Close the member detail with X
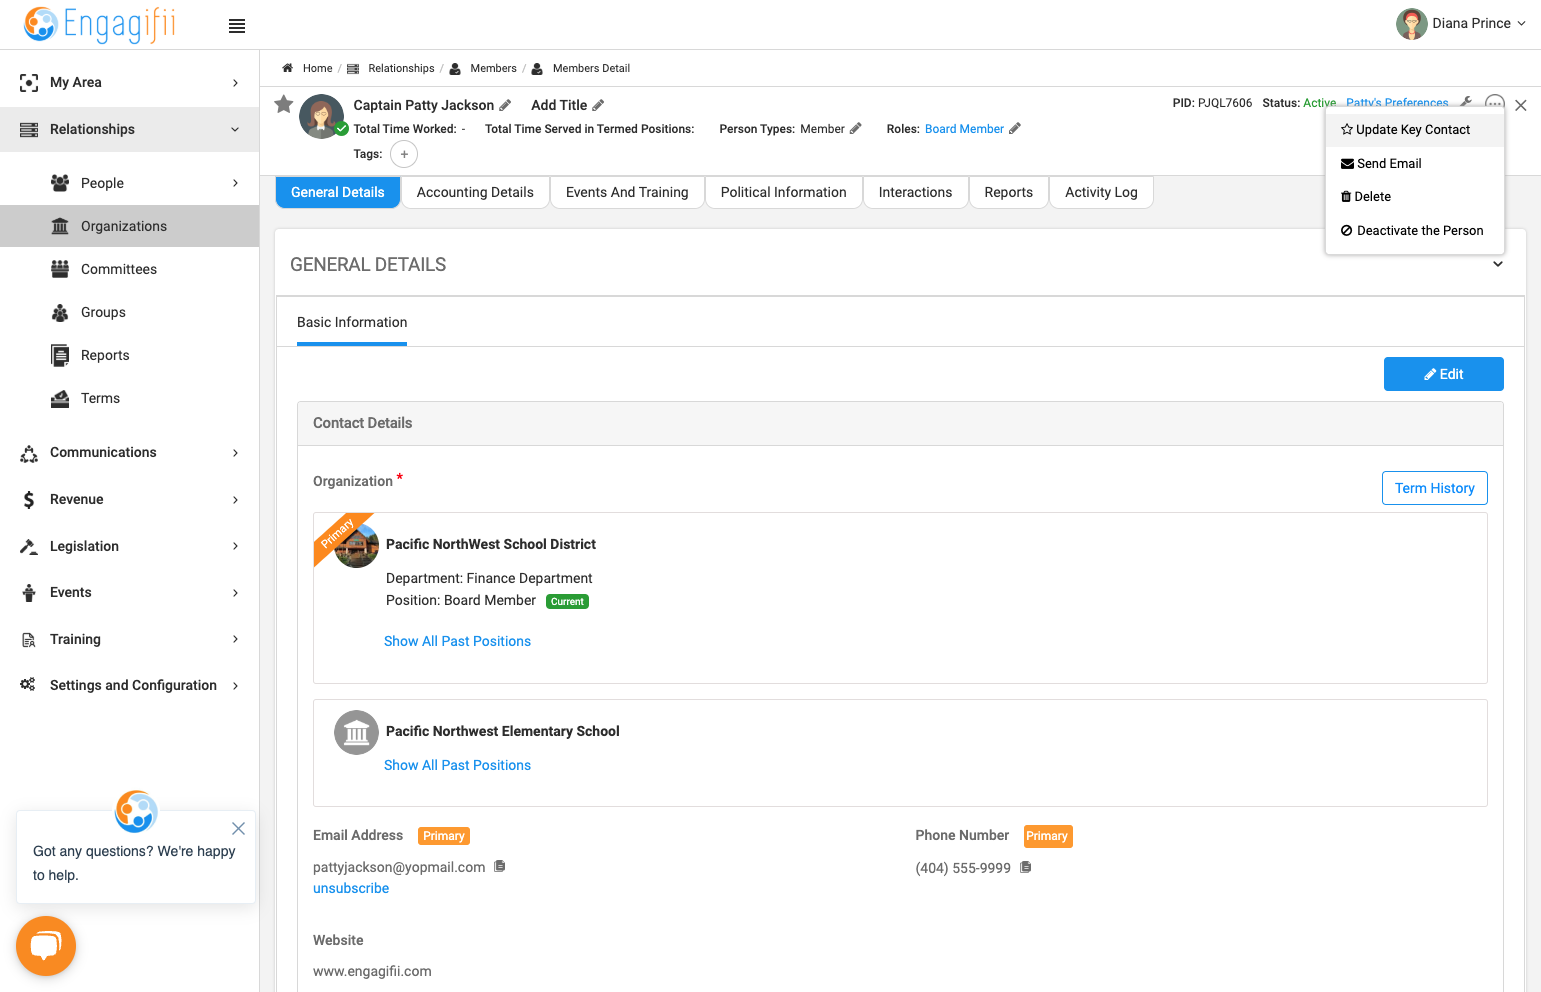 (1521, 105)
